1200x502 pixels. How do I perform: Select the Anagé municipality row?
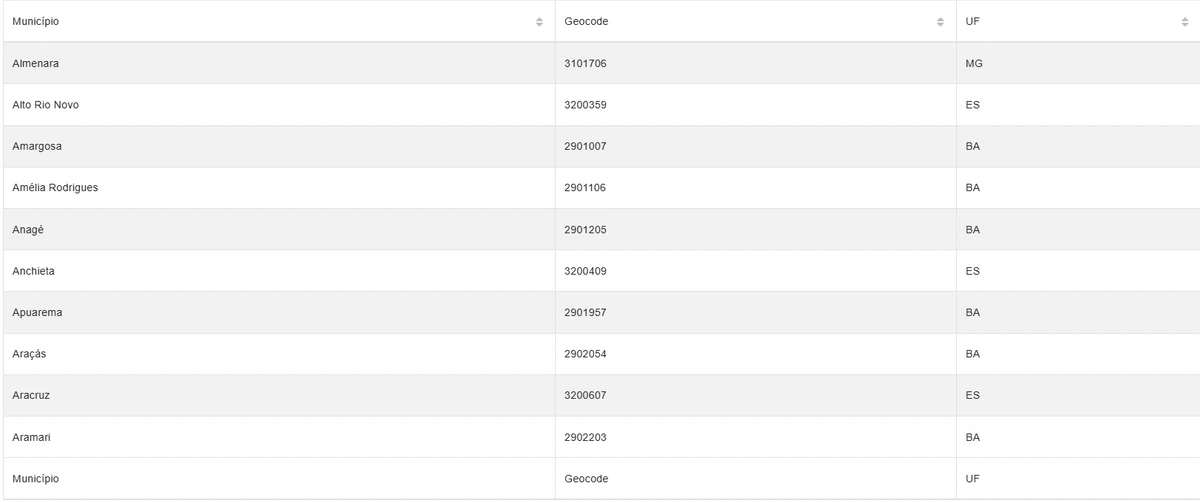pyautogui.click(x=28, y=230)
